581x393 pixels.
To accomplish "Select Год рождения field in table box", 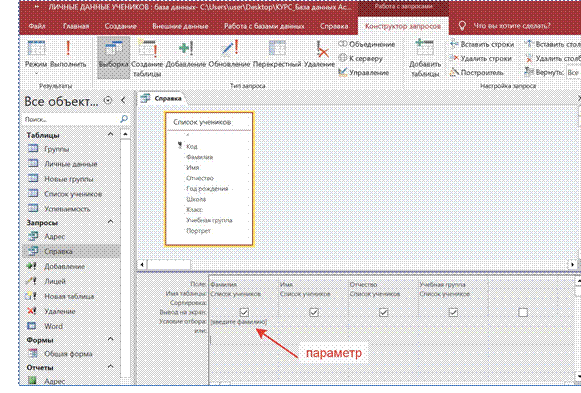I will (x=207, y=189).
